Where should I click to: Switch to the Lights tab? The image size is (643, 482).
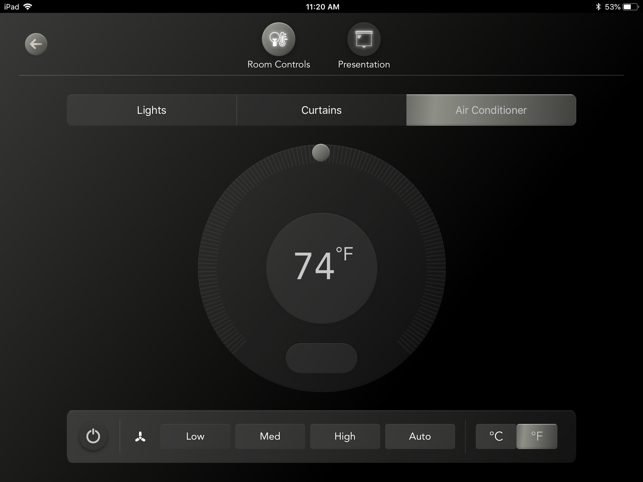(152, 110)
